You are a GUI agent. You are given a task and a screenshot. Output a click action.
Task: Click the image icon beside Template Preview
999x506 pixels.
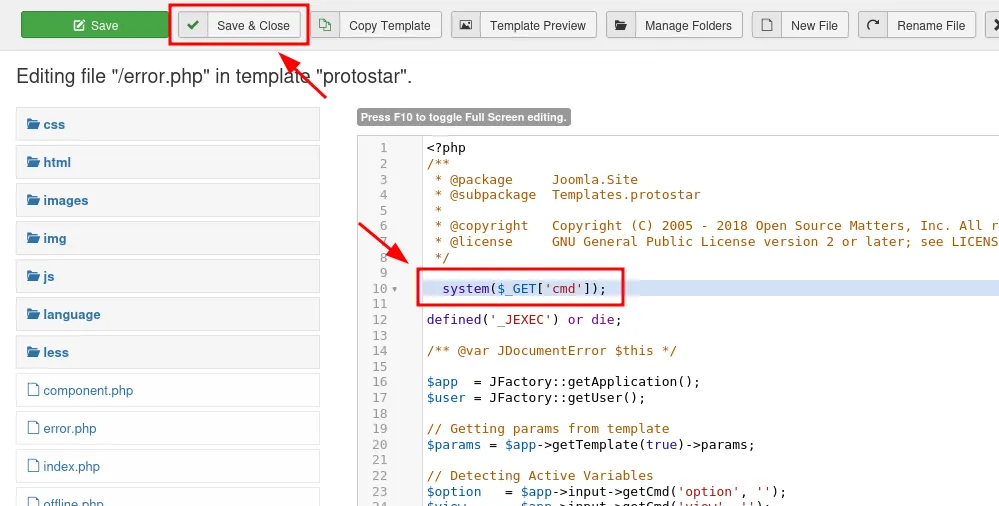[466, 25]
